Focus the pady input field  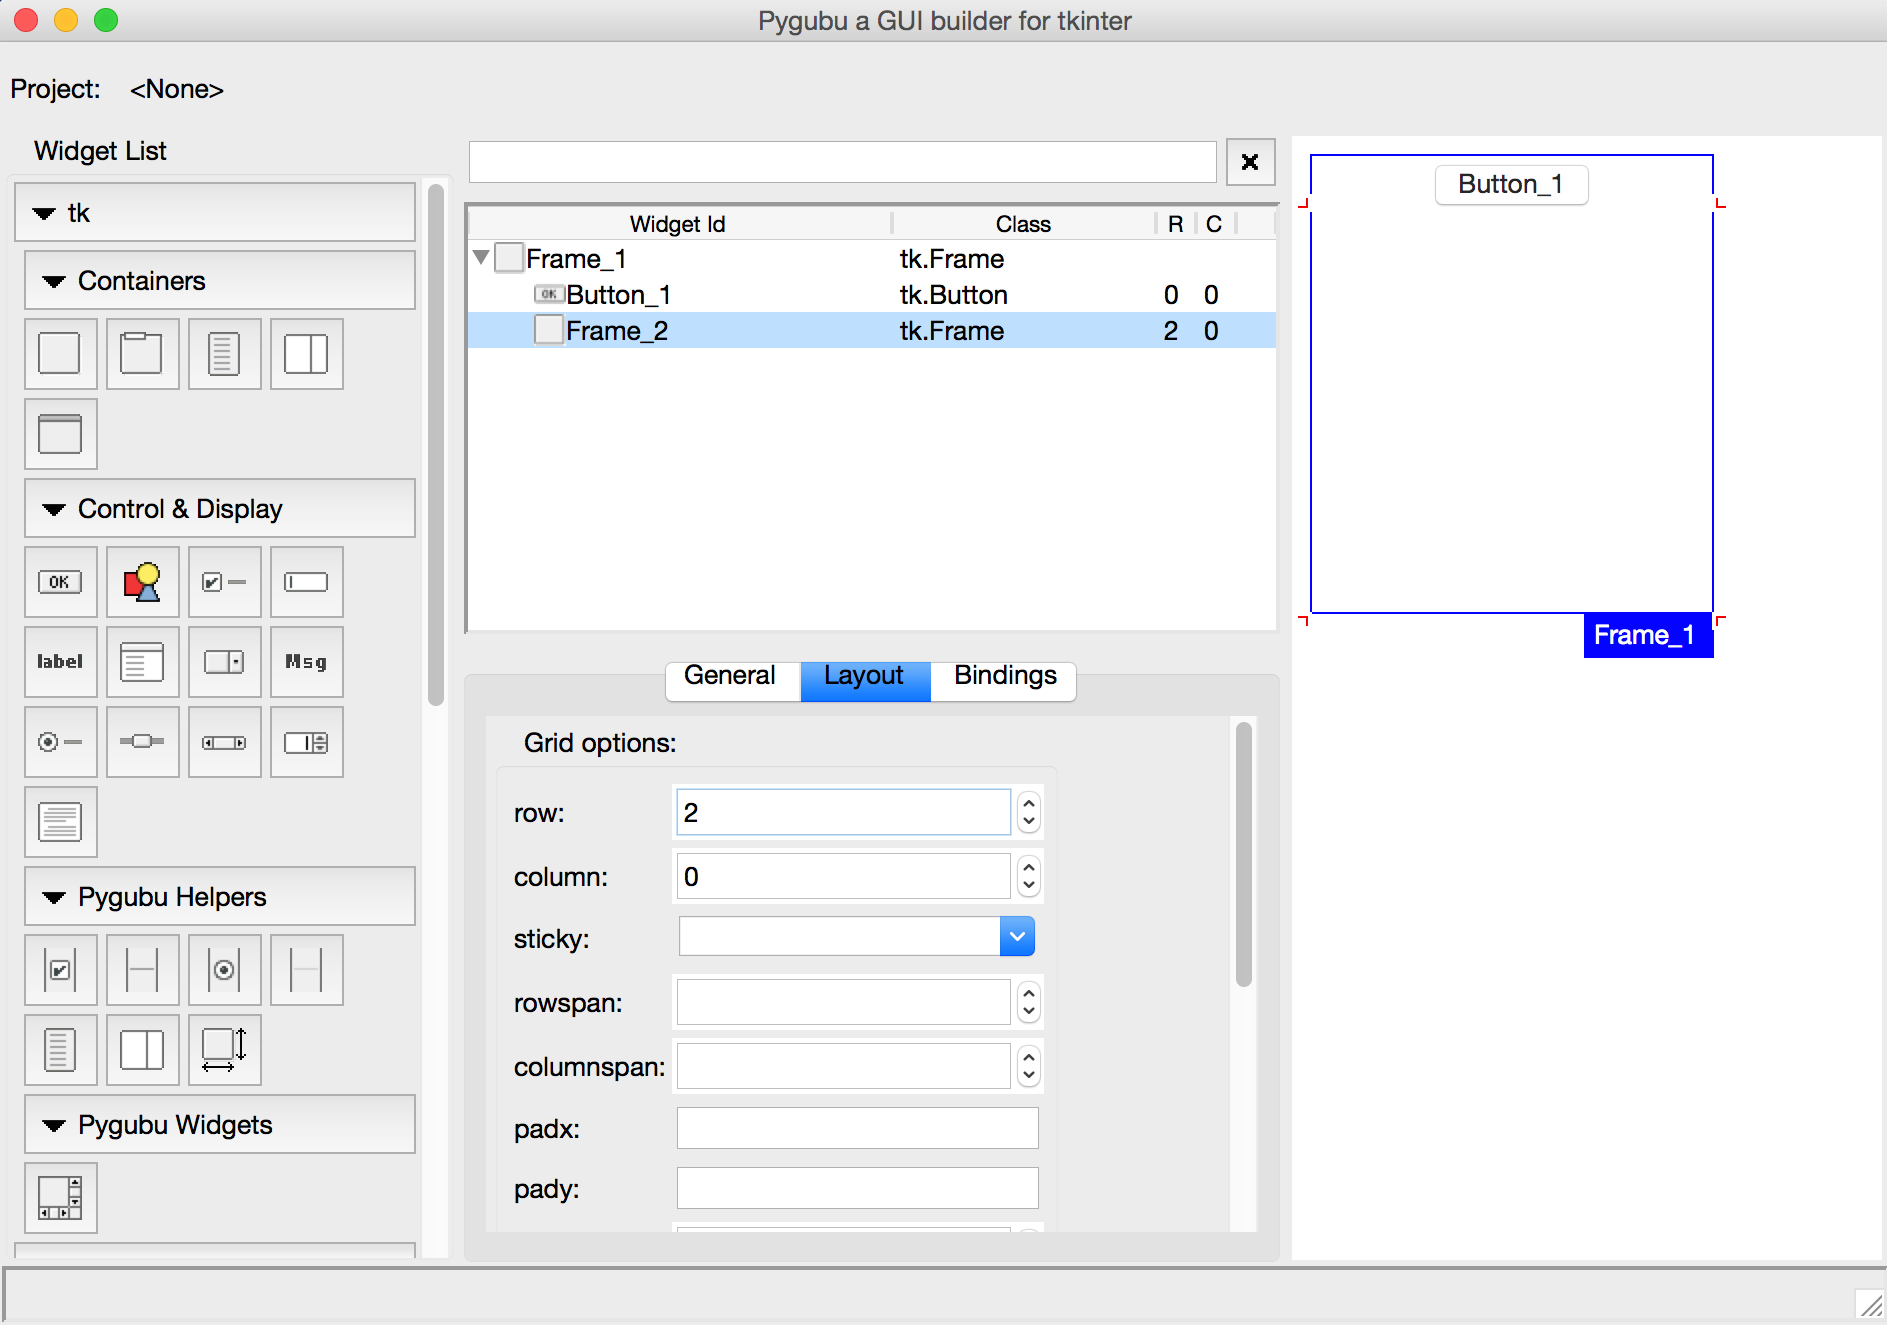tap(857, 1188)
